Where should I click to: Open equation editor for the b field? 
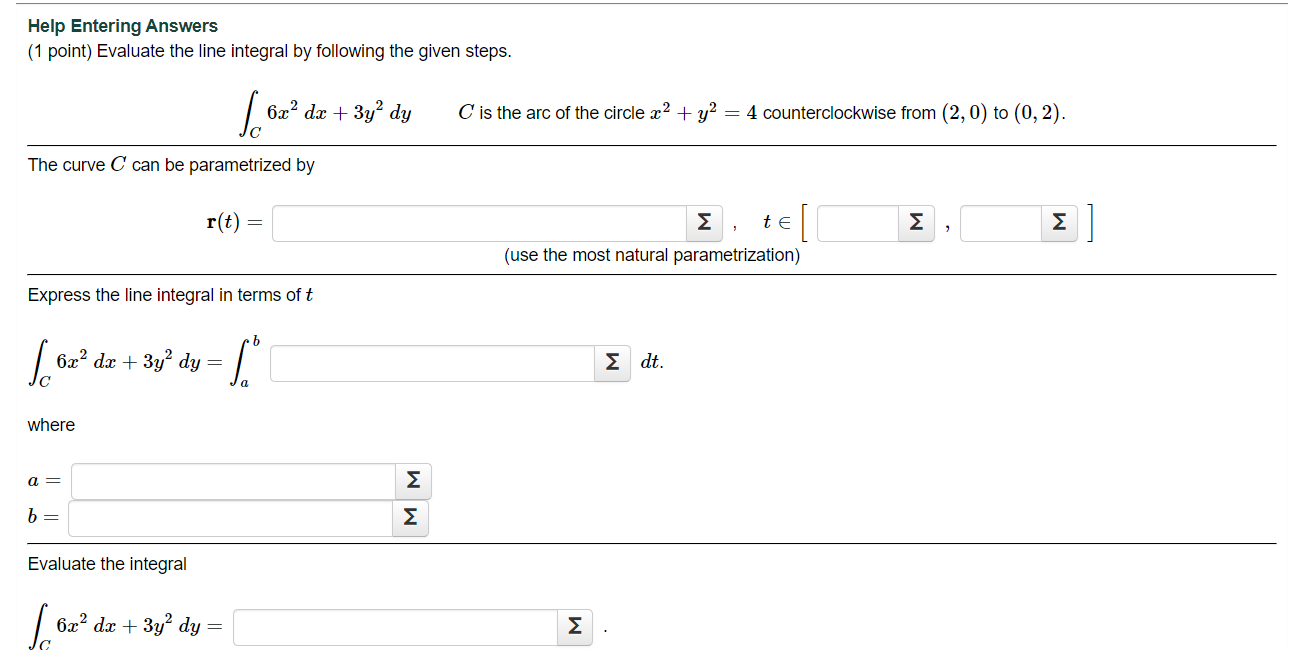coord(410,518)
